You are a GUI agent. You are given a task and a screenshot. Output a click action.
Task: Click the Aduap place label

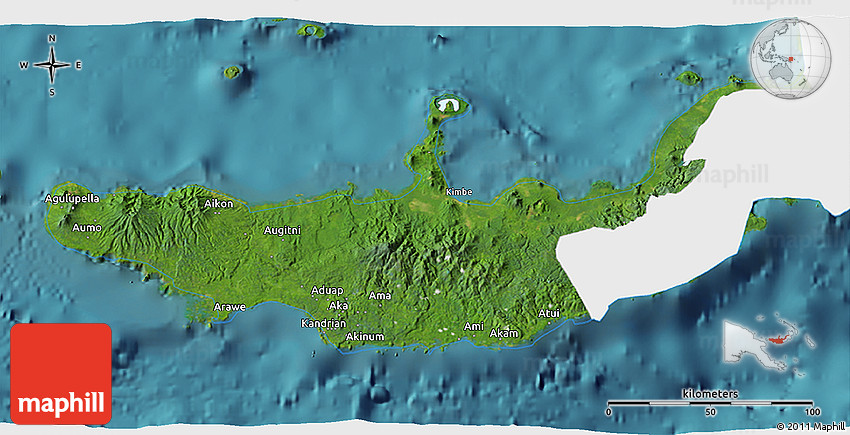[327, 290]
